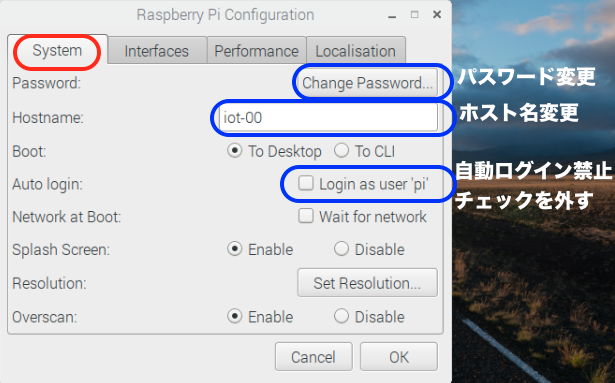
Task: Open the Interfaces tab
Action: pos(157,51)
